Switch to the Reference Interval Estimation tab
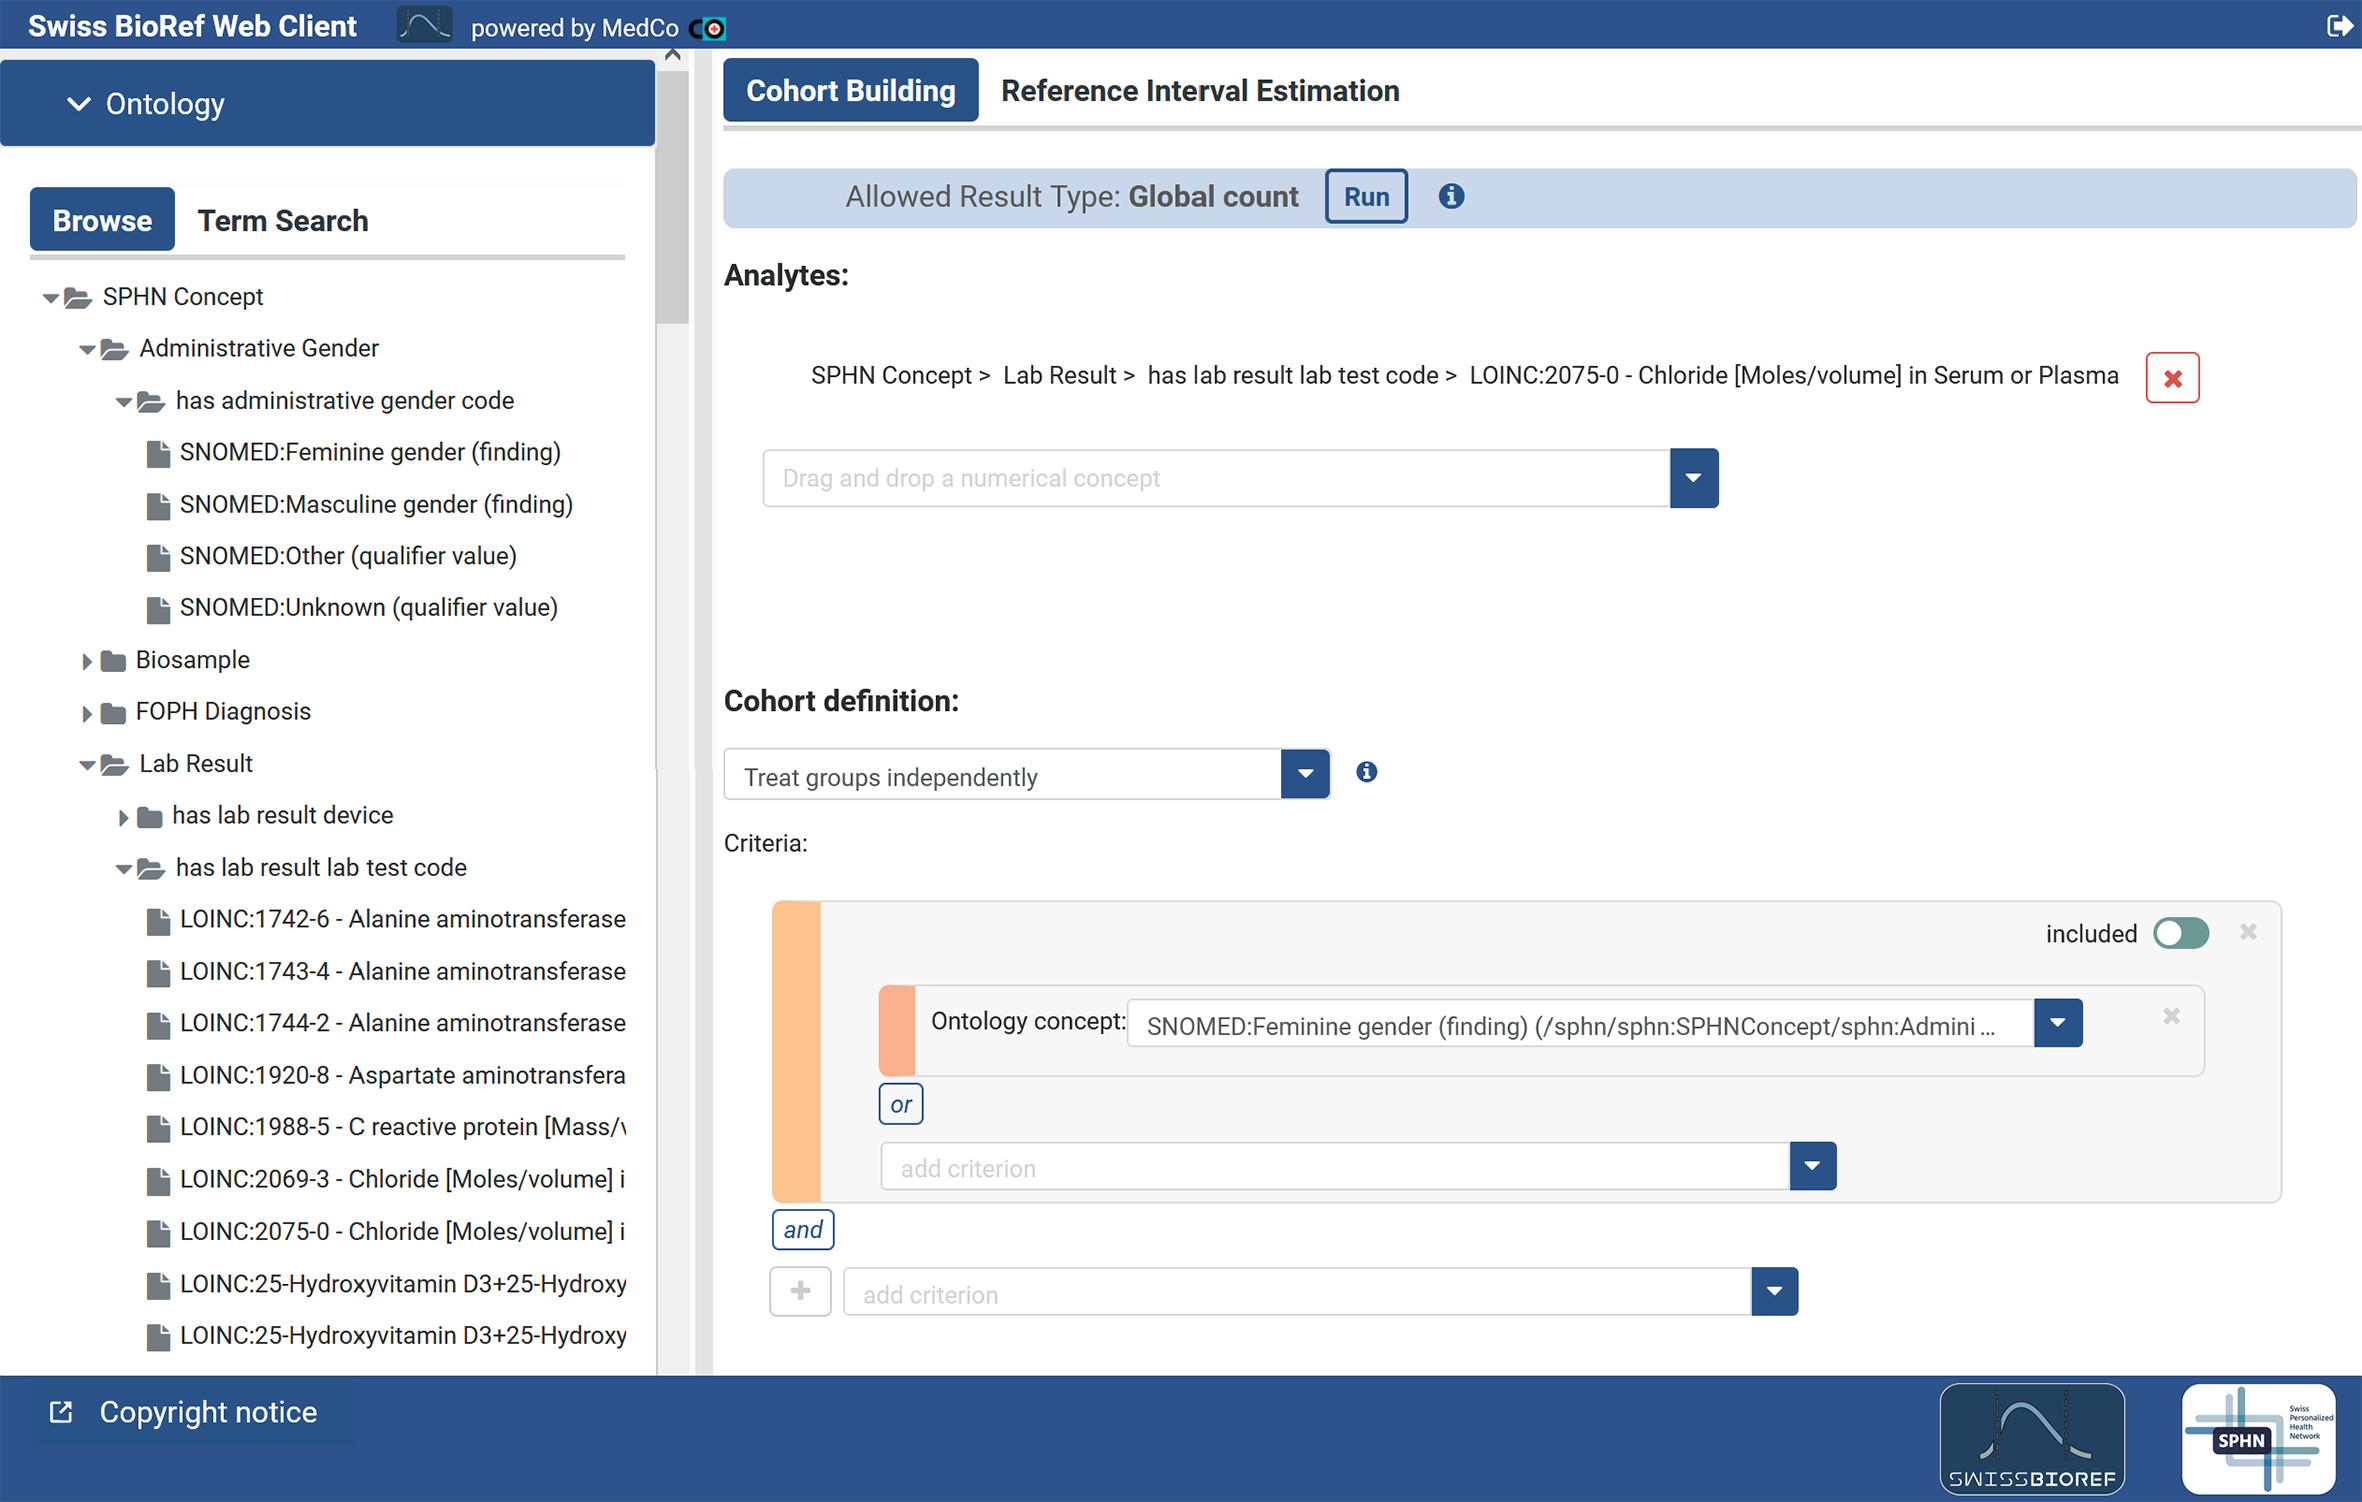The height and width of the screenshot is (1502, 2362). click(x=1199, y=90)
